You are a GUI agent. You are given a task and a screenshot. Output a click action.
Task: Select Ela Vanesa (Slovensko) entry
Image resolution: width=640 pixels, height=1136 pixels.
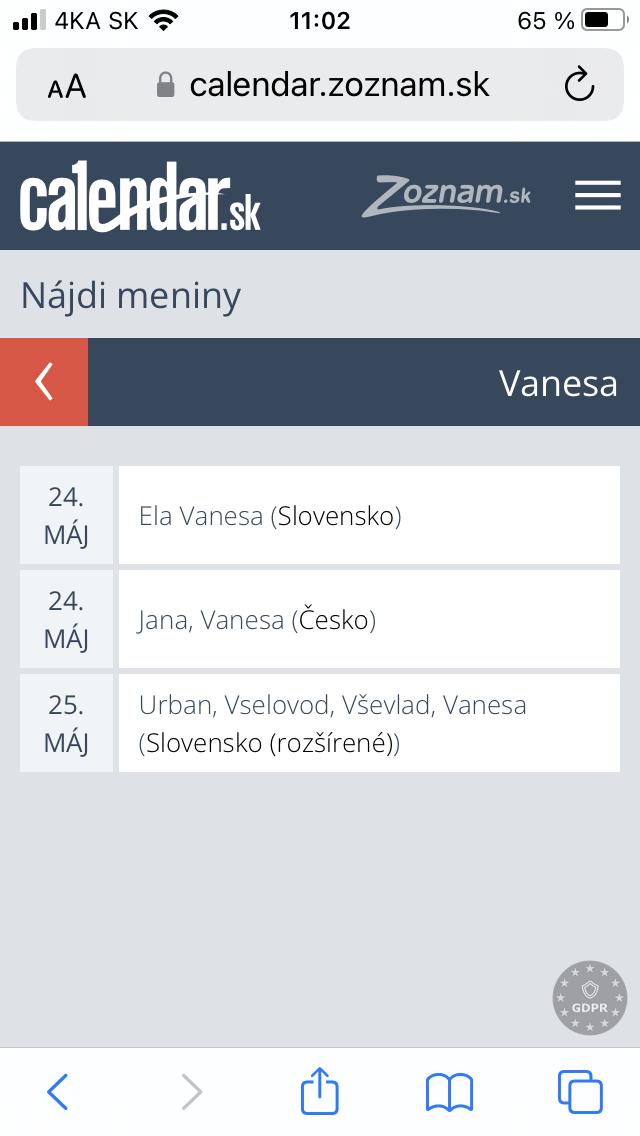coord(369,516)
